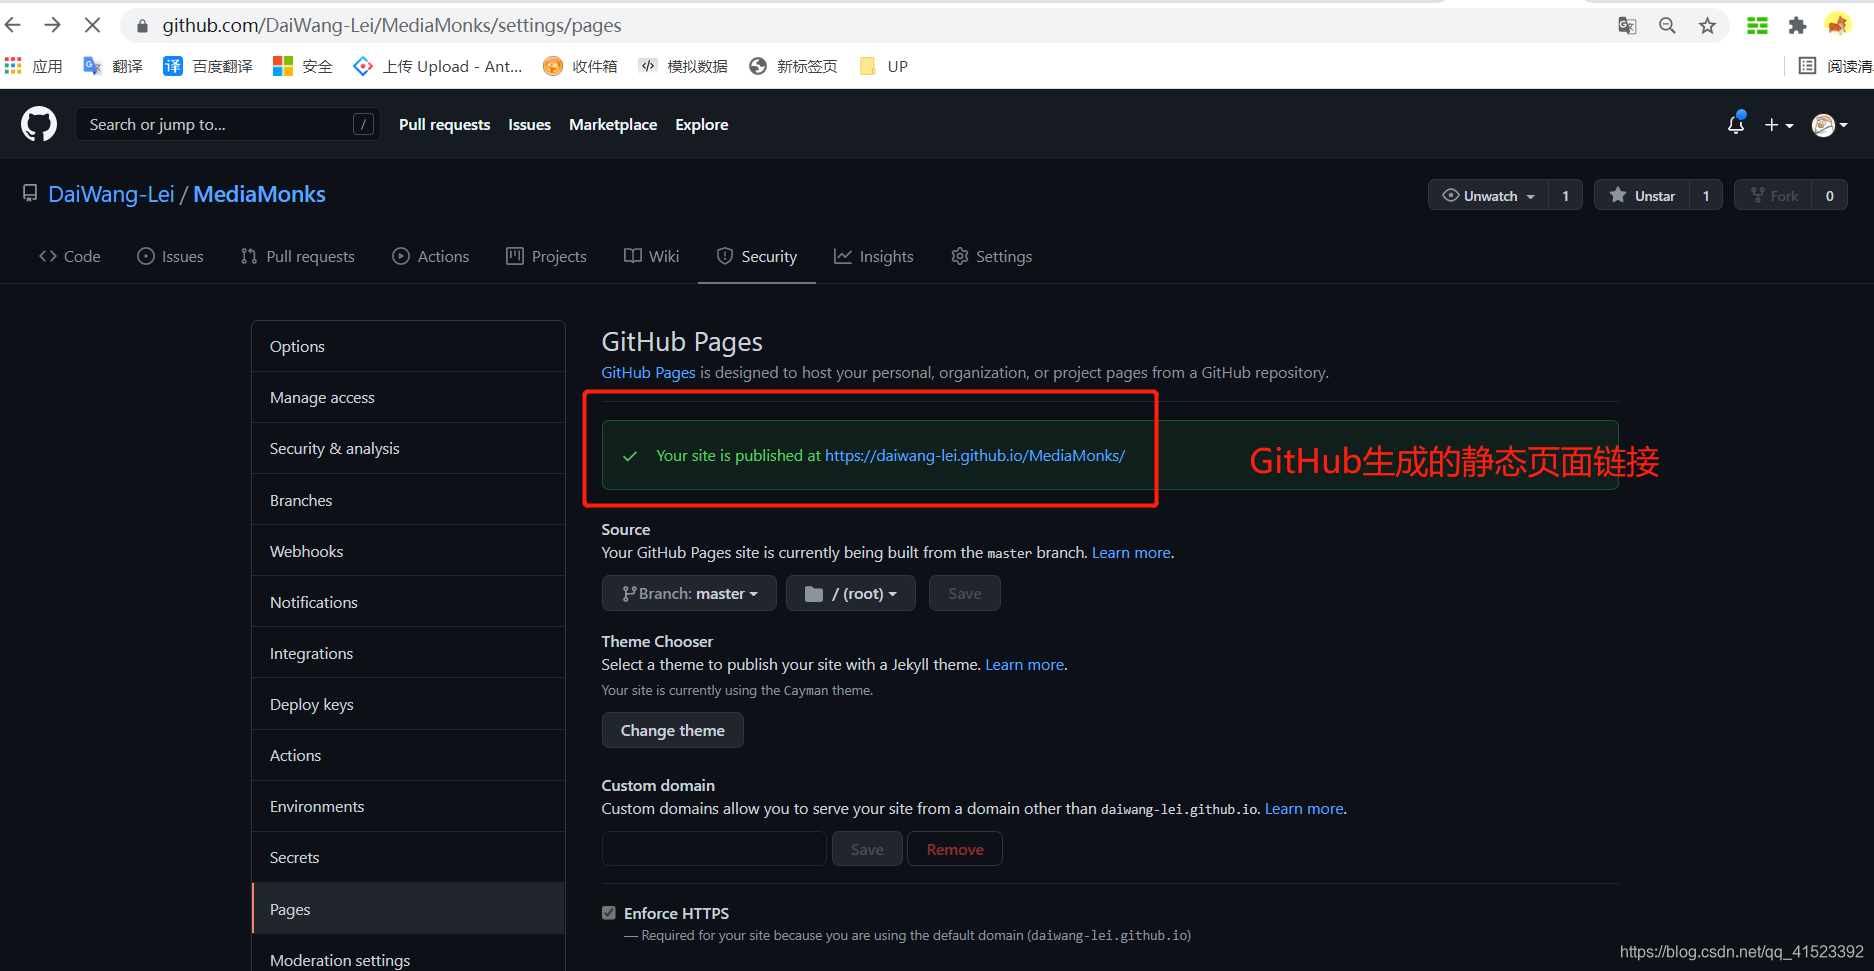Switch to the Security tab
Screen dimensions: 1874x971
pos(757,257)
